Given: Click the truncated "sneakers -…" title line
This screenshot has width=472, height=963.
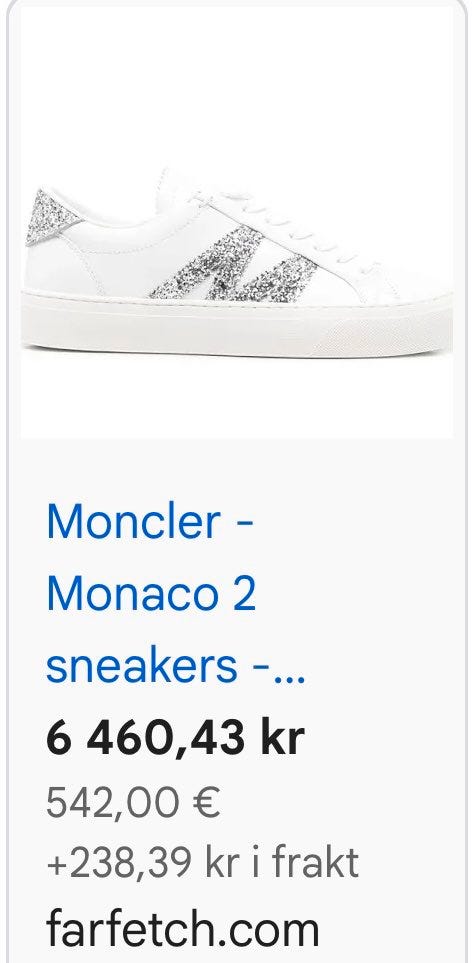Looking at the screenshot, I should click(x=176, y=666).
